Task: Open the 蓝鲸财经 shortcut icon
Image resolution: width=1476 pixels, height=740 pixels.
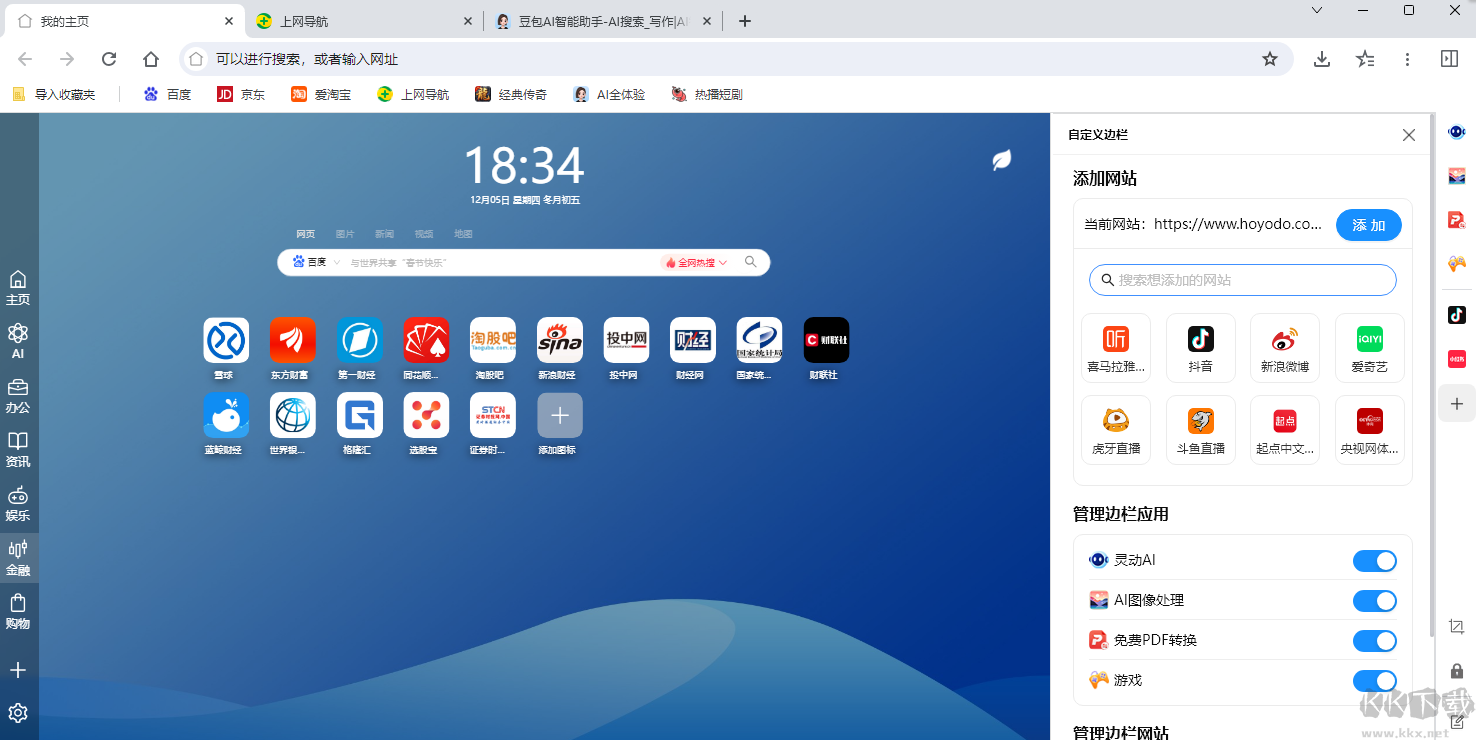Action: coord(226,415)
